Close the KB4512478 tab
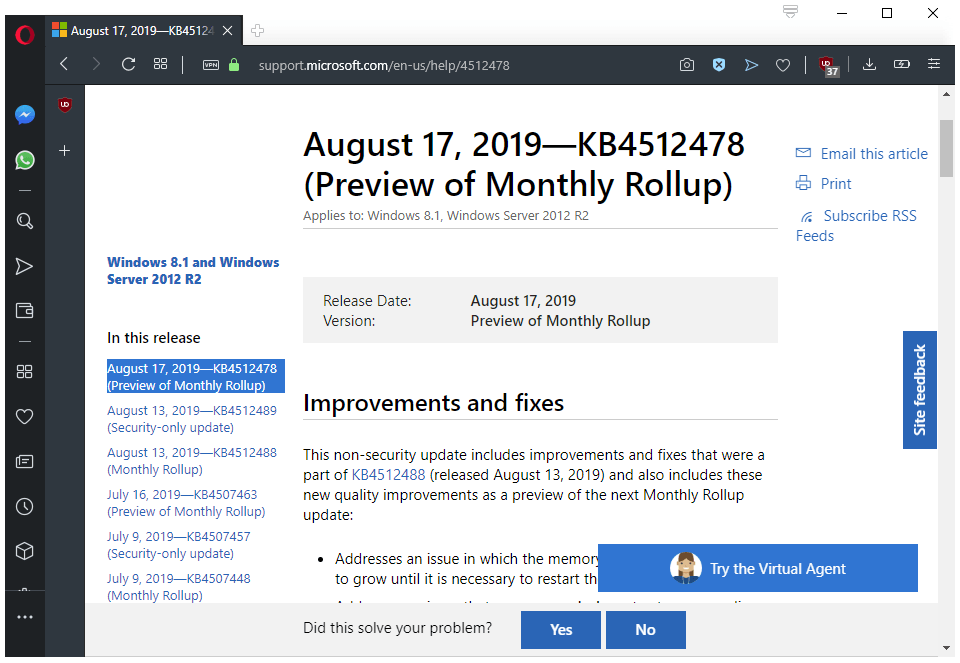 point(227,31)
